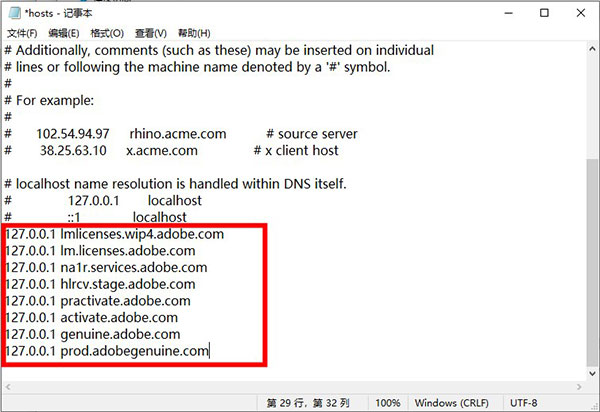The height and width of the screenshot is (412, 600).
Task: Click the text '102.54.94.97'
Action: 73,134
